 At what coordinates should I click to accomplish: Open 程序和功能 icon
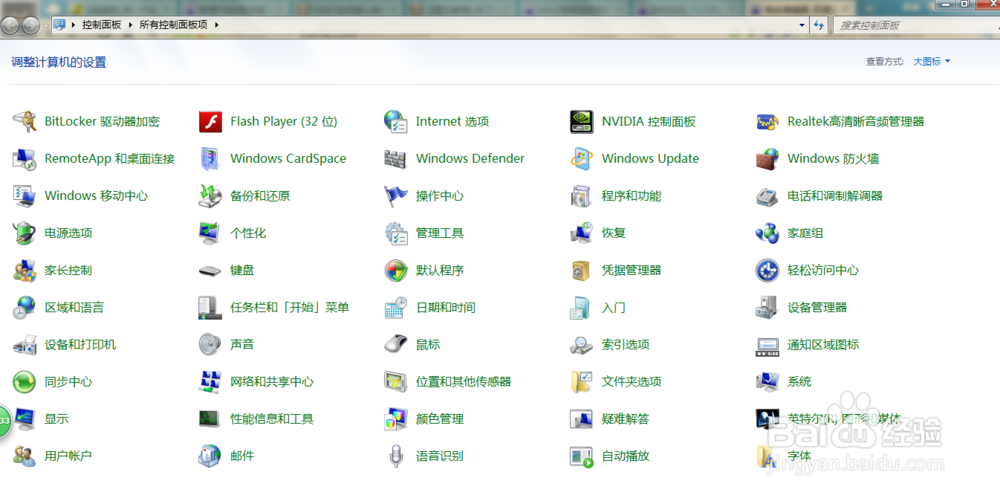coord(582,196)
